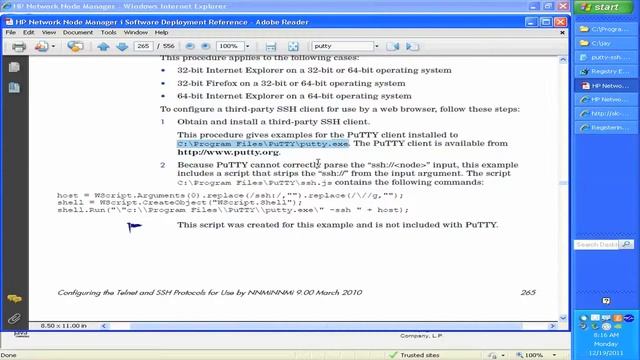The image size is (640, 360).
Task: Open the Help menu
Action: (x=161, y=32)
